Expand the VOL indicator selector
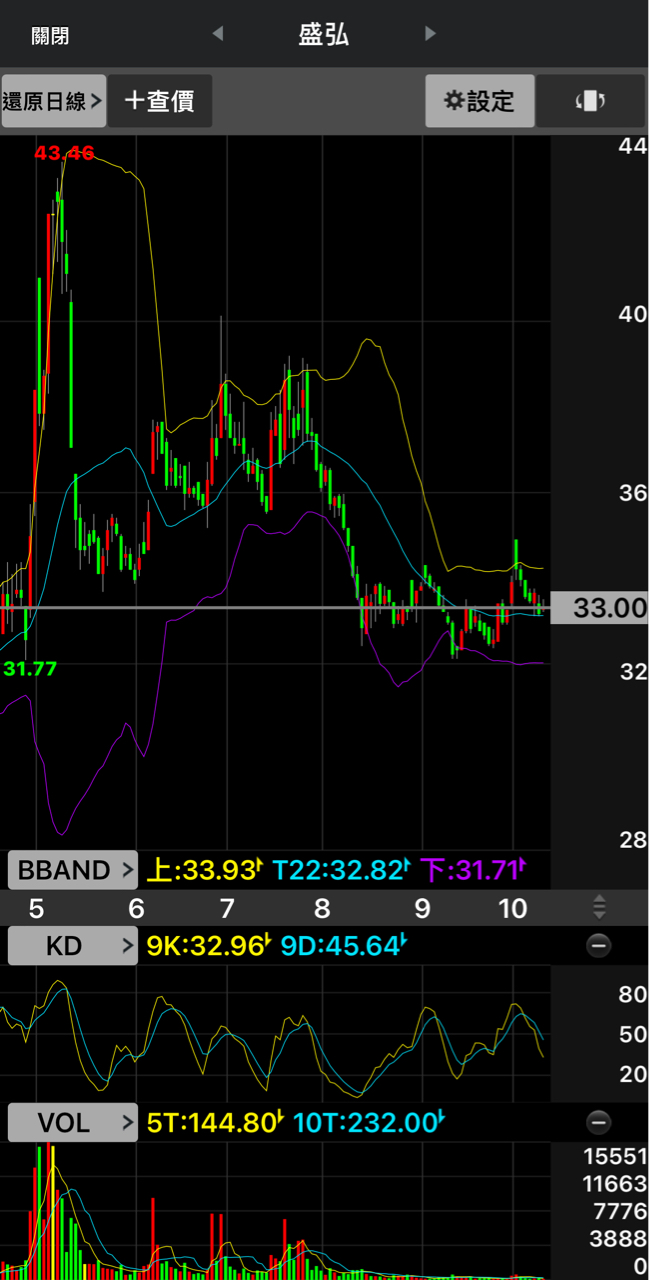Screen dimensions: 649x1280 73,1123
